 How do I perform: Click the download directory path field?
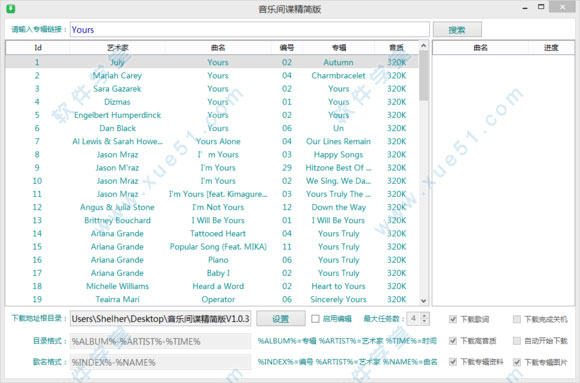tap(161, 319)
